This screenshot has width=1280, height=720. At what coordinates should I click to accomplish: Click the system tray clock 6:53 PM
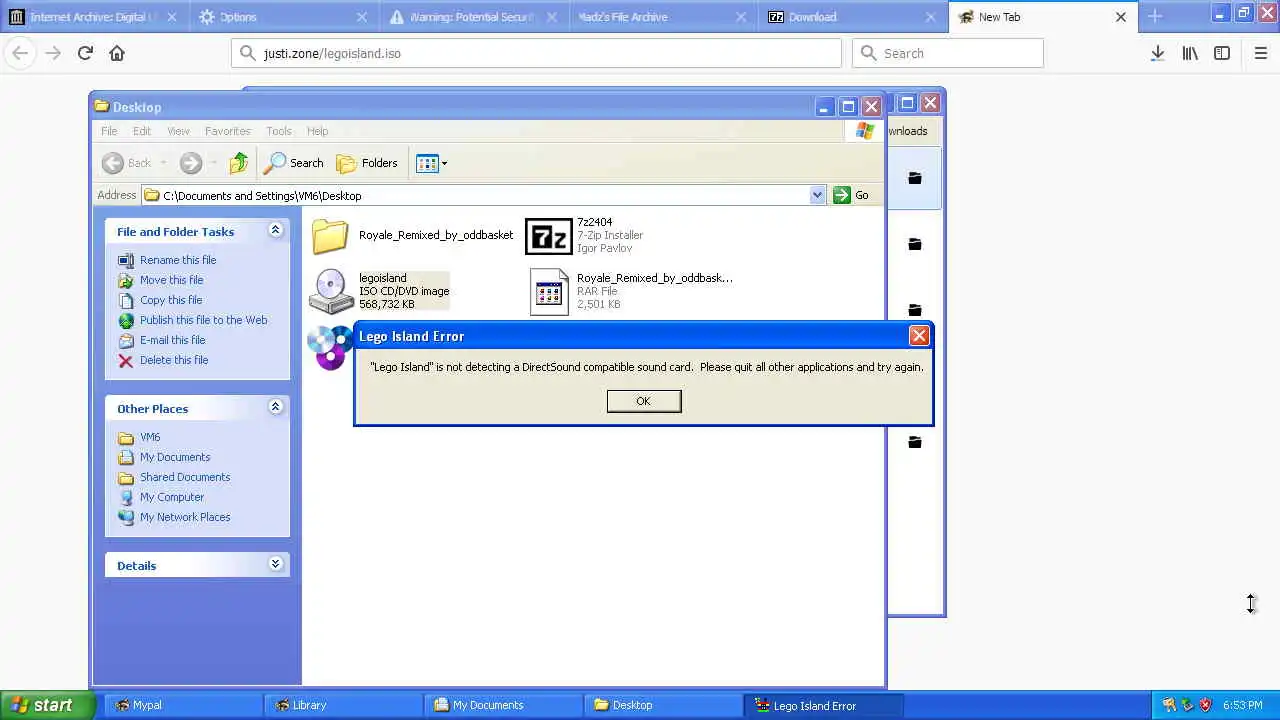click(1242, 705)
